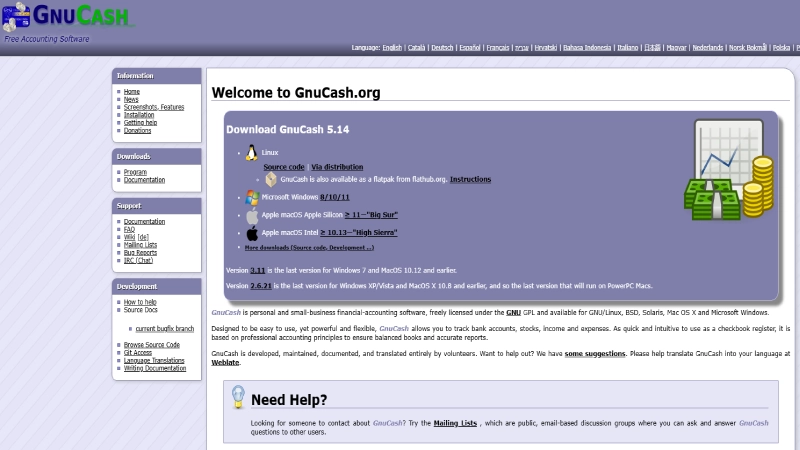Click the Linux penguin icon

point(252,153)
